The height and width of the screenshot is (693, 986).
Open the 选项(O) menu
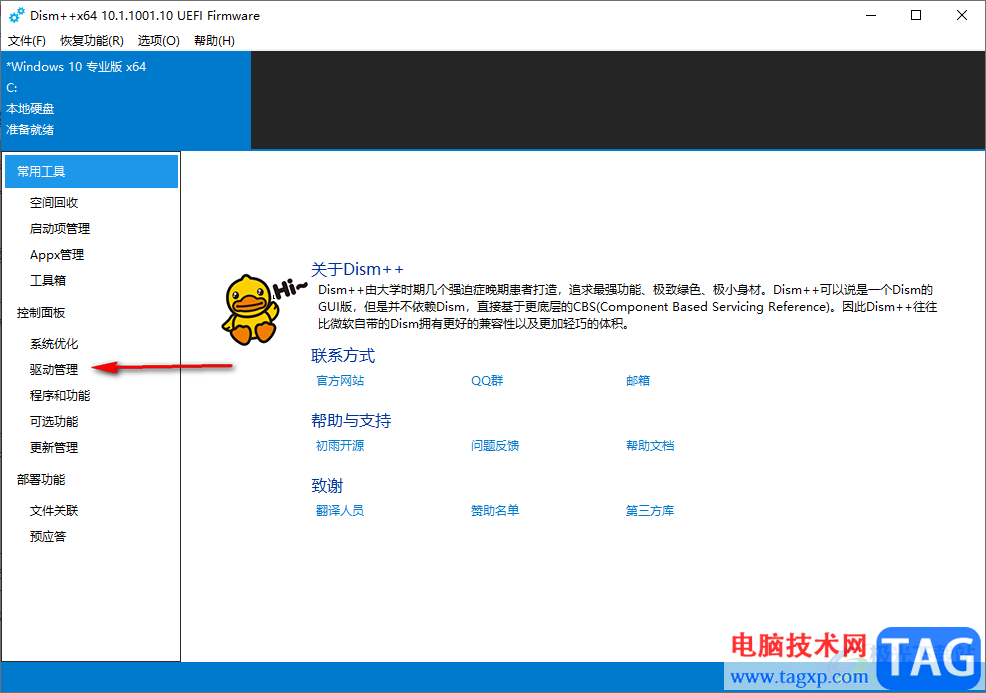click(158, 41)
